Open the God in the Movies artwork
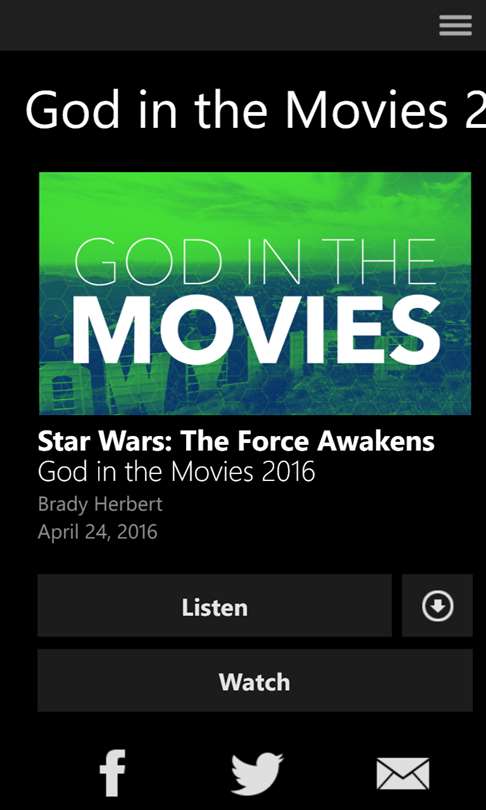Screen dimensions: 486x810 [x=255, y=293]
